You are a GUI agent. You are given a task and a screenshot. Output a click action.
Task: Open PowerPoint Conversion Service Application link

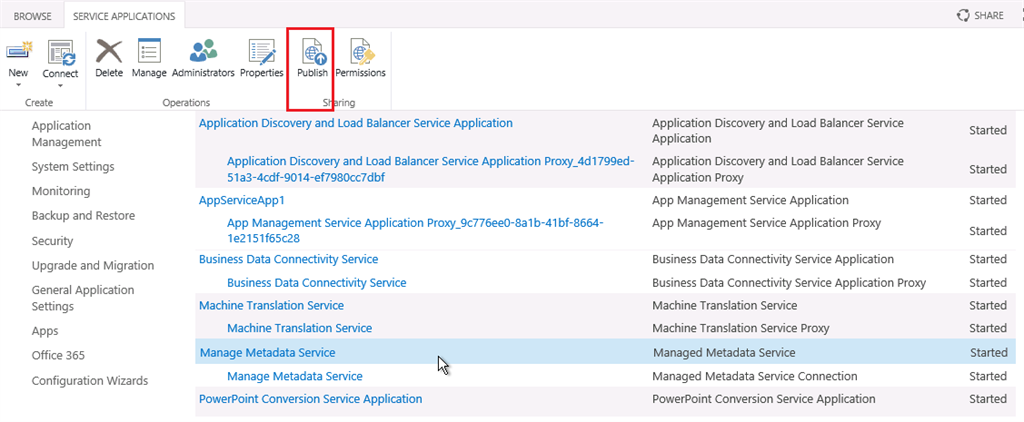pos(310,398)
